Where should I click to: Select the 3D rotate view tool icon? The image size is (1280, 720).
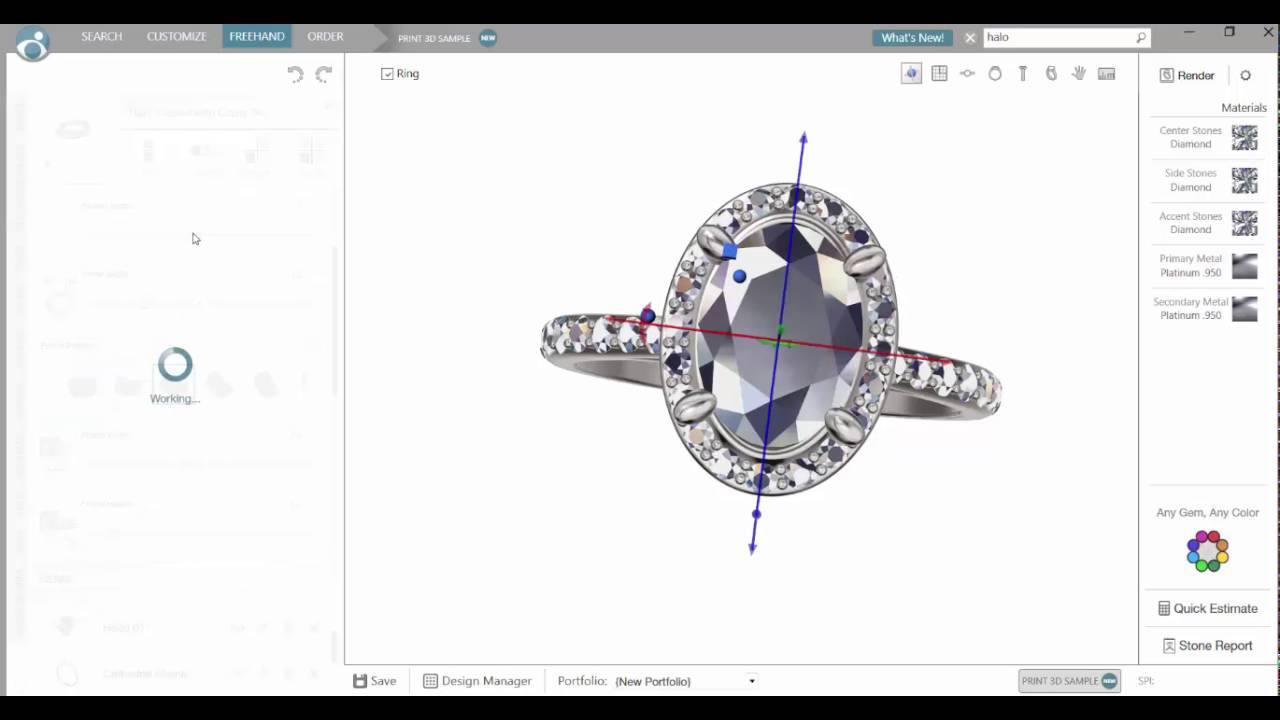(x=911, y=74)
